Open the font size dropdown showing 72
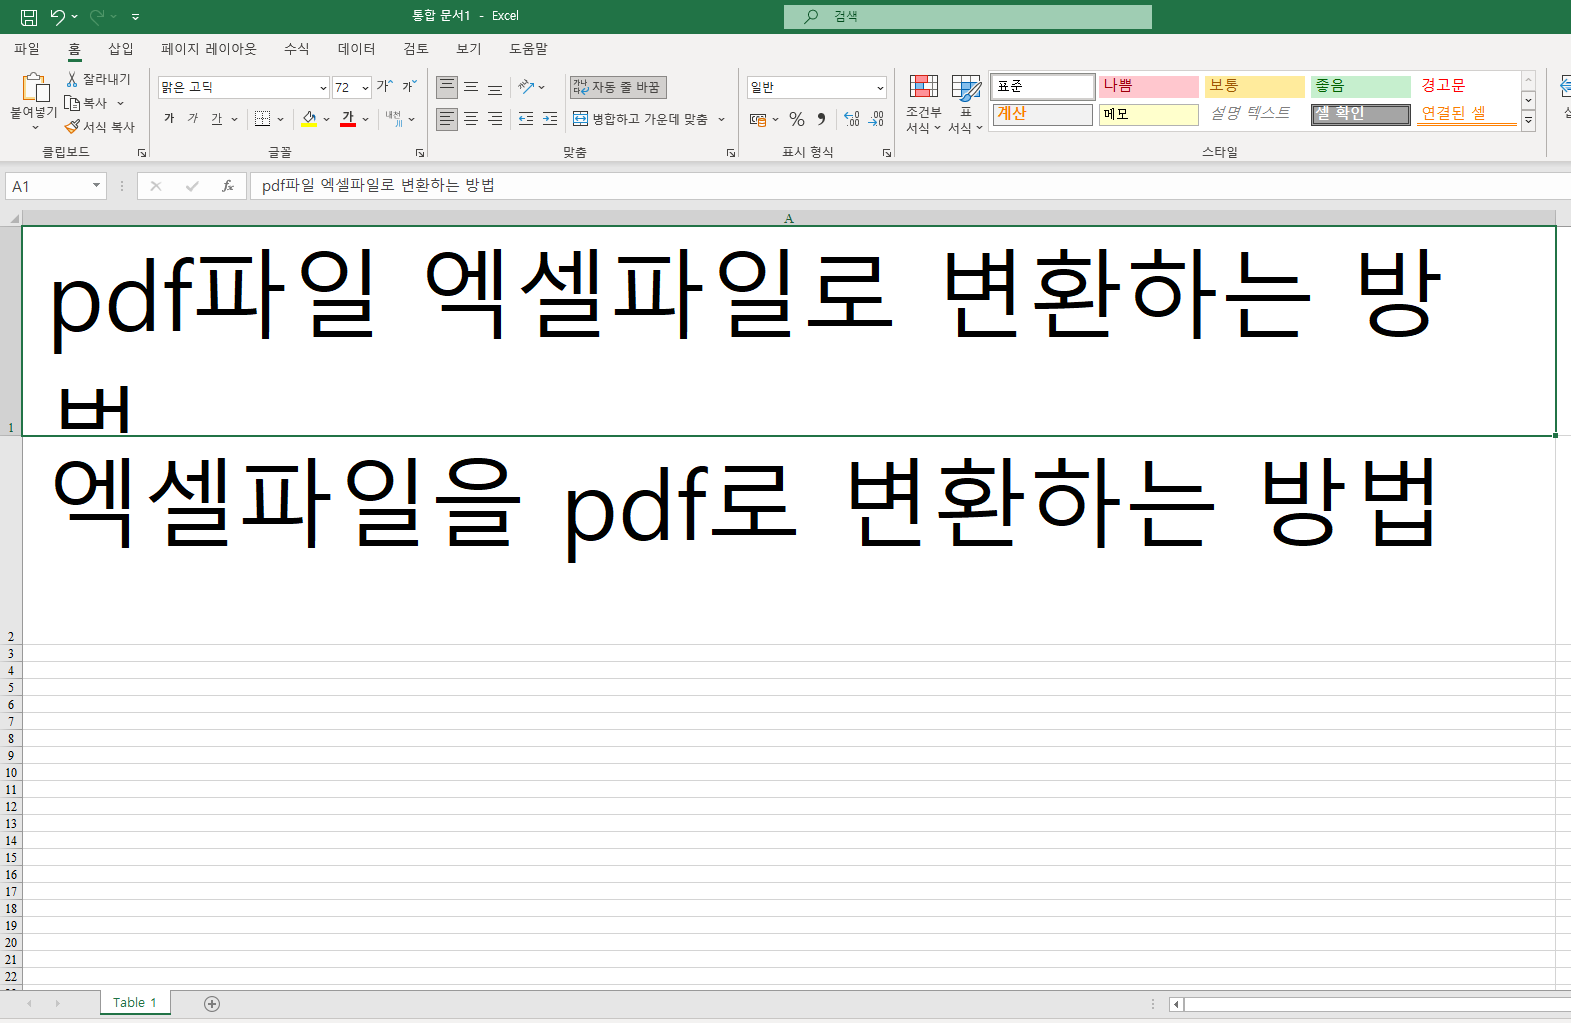 [x=365, y=88]
